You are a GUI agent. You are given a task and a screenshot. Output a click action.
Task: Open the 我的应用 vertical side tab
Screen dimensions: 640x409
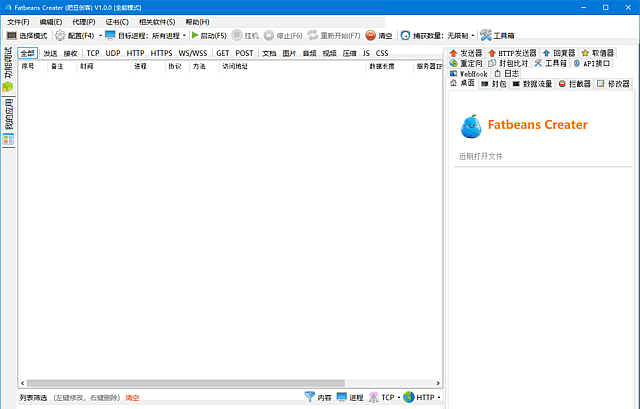[x=8, y=122]
